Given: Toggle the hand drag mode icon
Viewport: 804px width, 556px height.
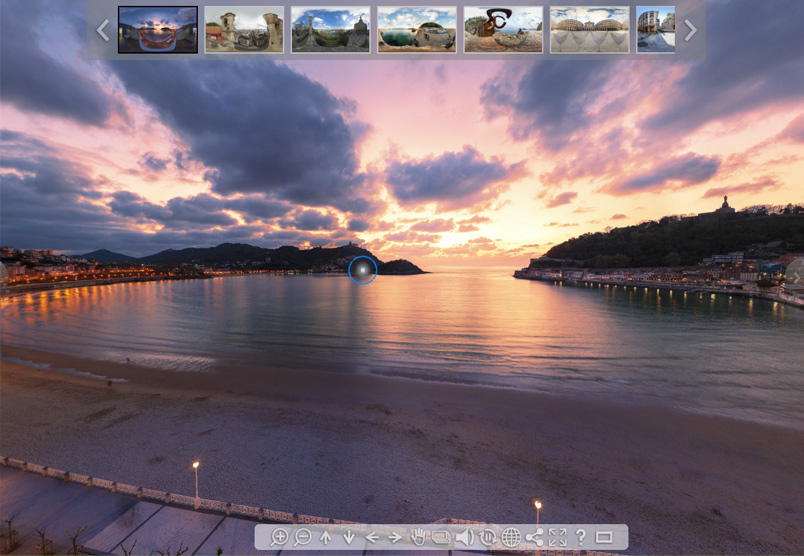Looking at the screenshot, I should [418, 537].
